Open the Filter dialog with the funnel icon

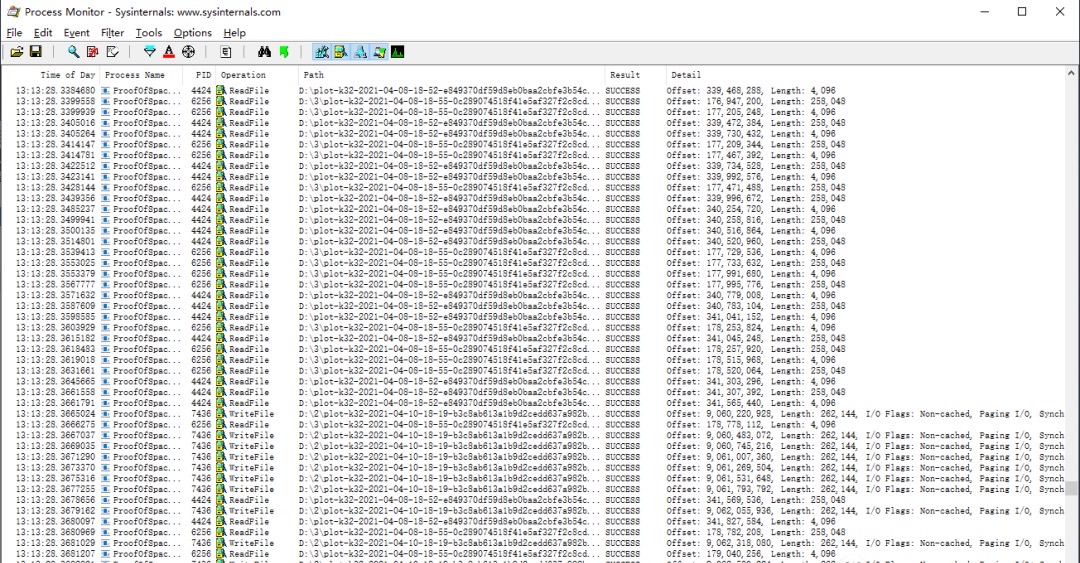tap(149, 52)
